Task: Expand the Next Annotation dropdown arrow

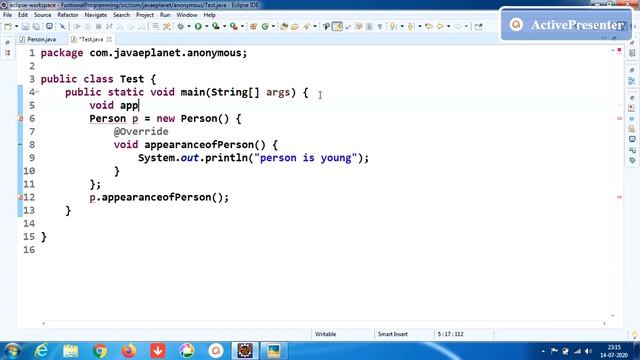Action: point(402,27)
